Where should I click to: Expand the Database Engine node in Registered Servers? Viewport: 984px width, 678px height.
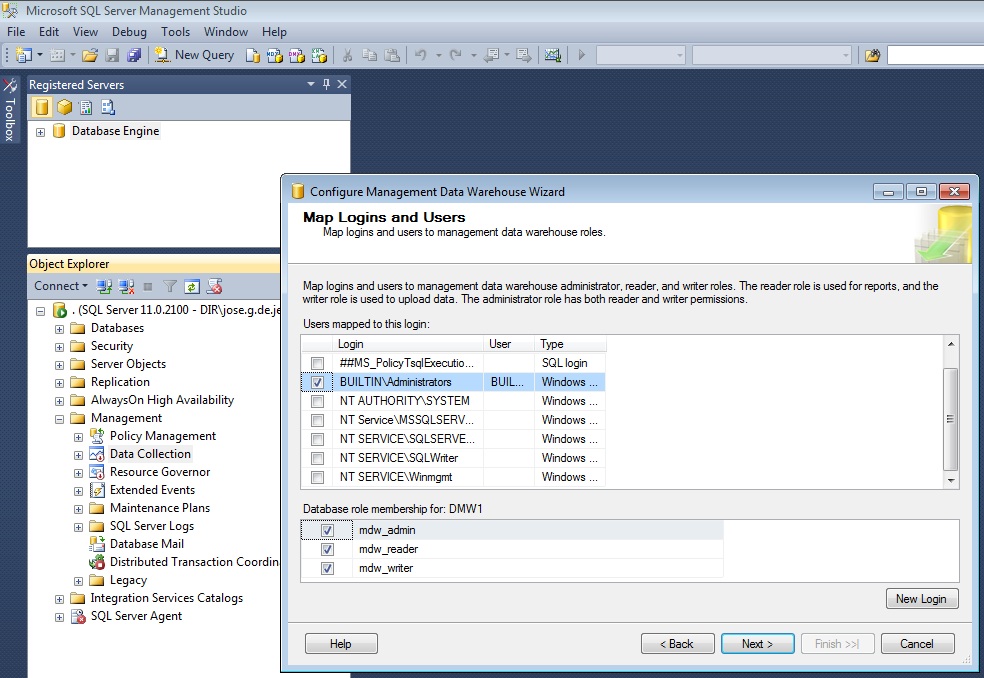point(40,132)
